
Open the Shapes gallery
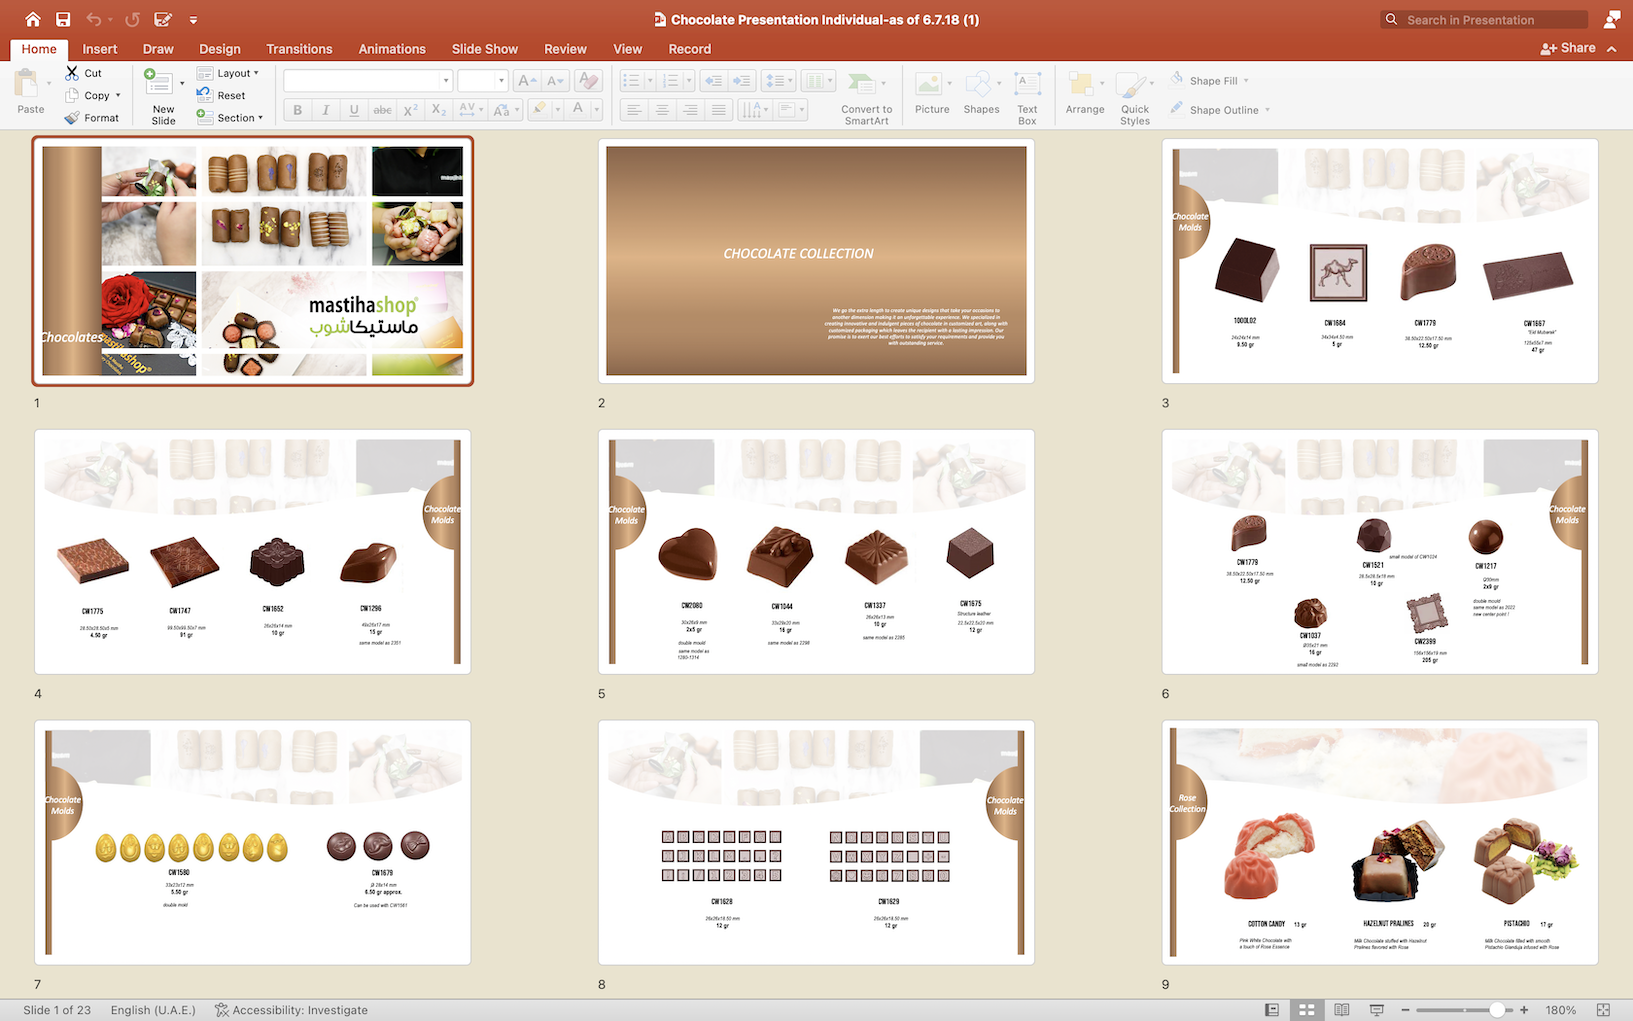pyautogui.click(x=981, y=94)
